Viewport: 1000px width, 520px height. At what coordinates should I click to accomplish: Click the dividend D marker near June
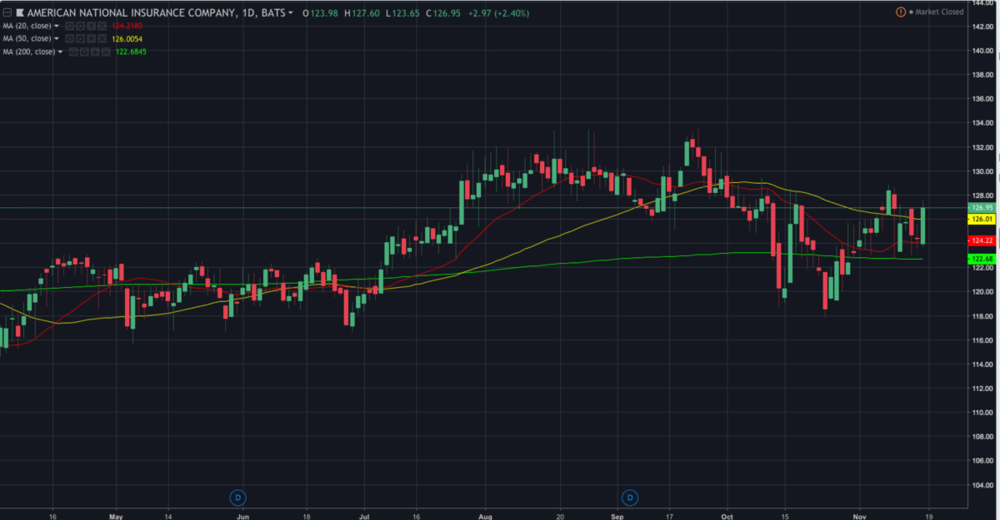tap(238, 497)
